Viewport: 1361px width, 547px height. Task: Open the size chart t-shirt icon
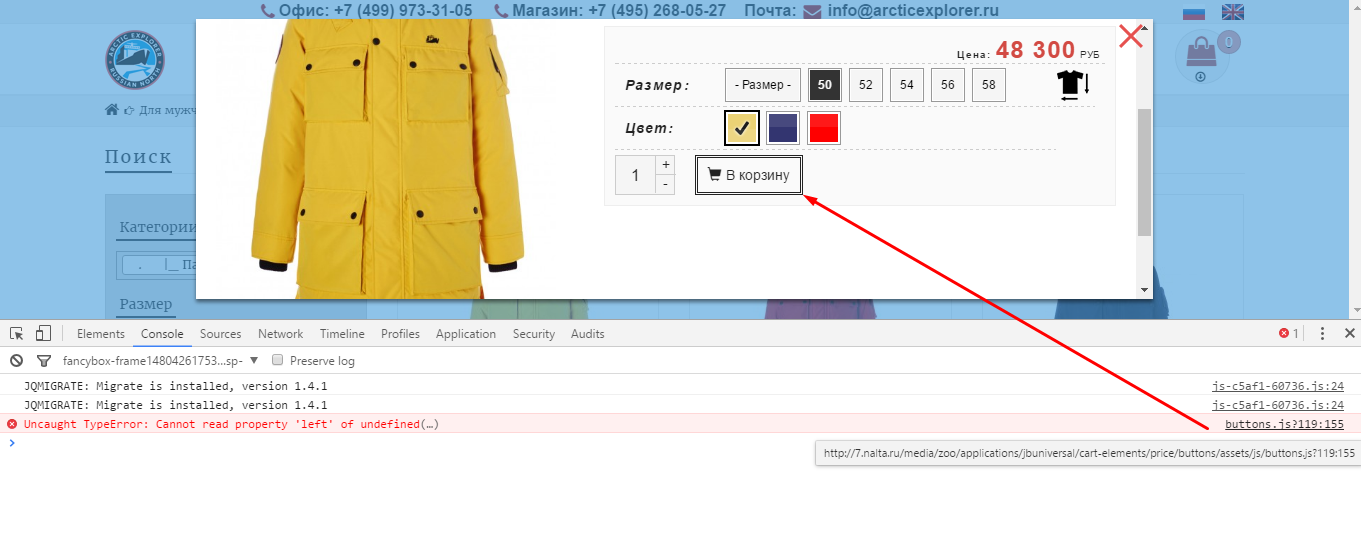1073,85
